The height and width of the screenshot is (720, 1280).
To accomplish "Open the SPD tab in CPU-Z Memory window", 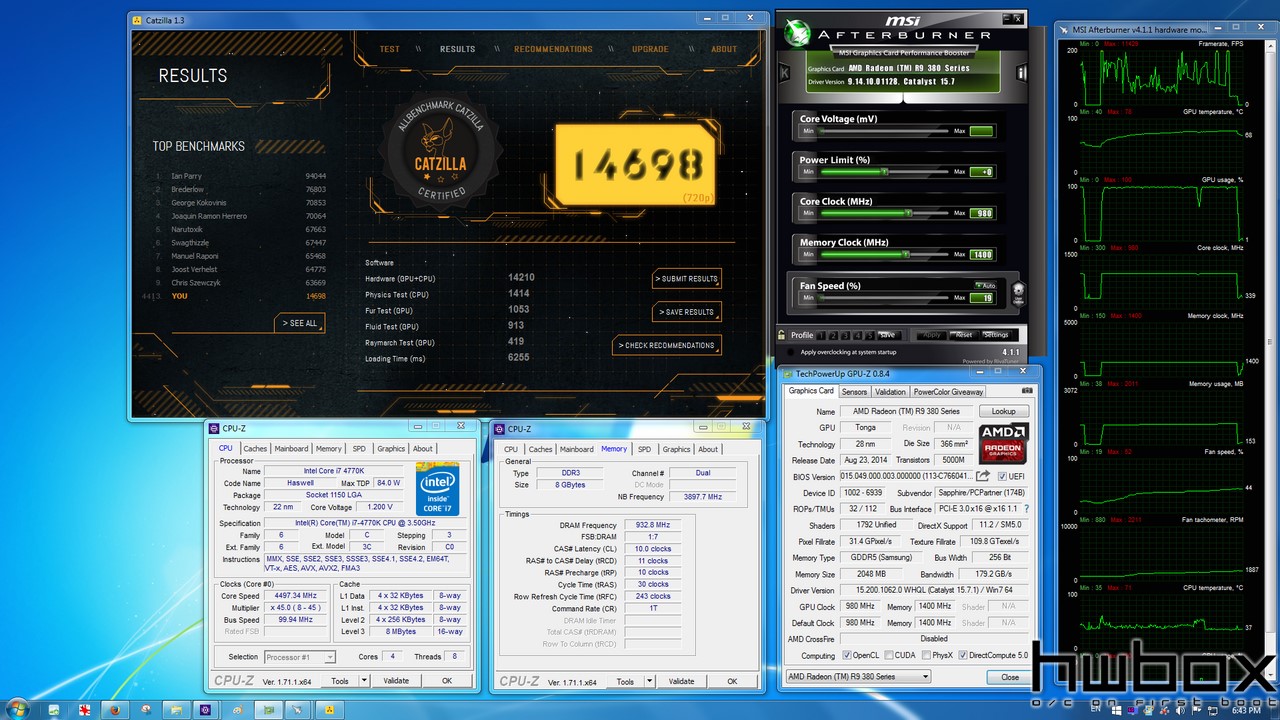I will coord(644,449).
